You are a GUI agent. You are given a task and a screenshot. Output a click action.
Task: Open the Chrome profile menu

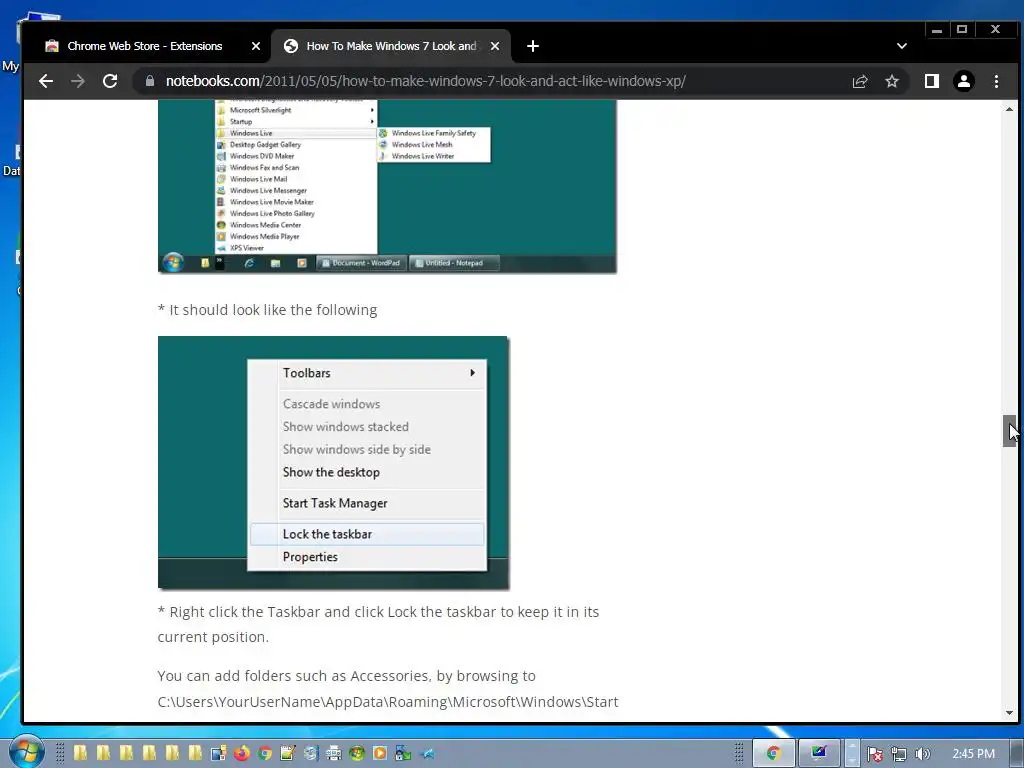(963, 81)
